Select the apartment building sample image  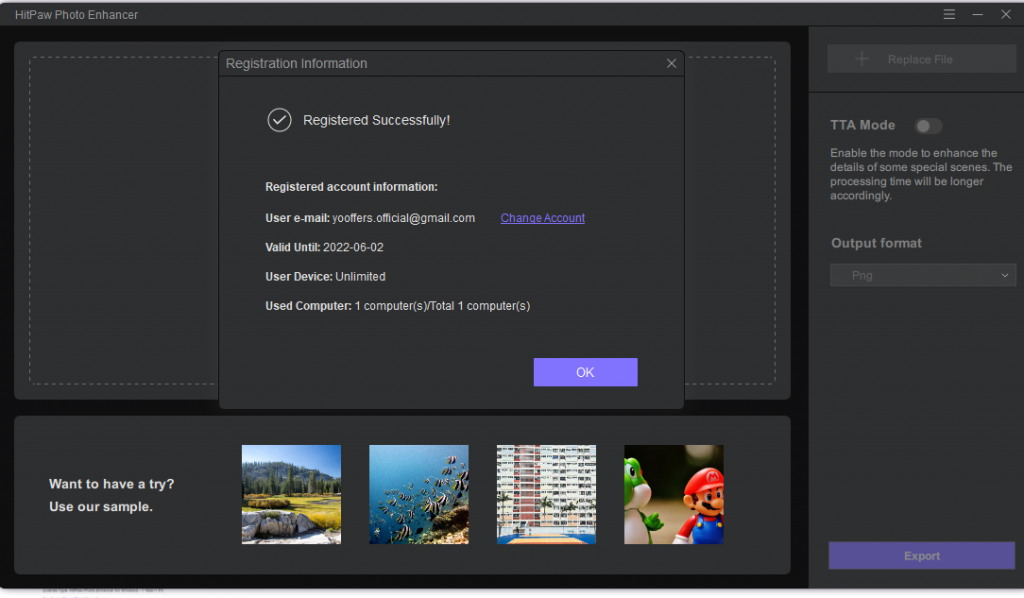point(546,494)
